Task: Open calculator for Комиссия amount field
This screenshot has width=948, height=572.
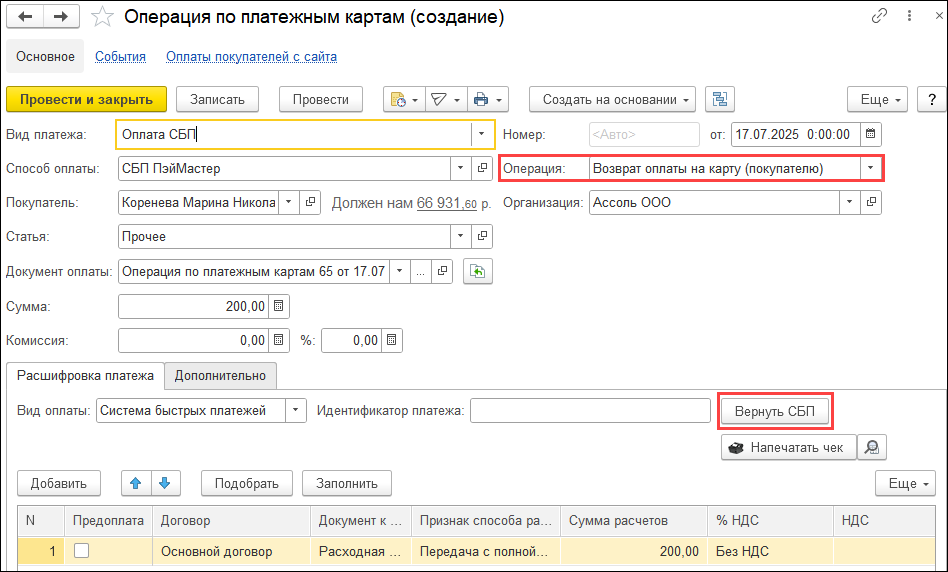Action: (x=278, y=340)
